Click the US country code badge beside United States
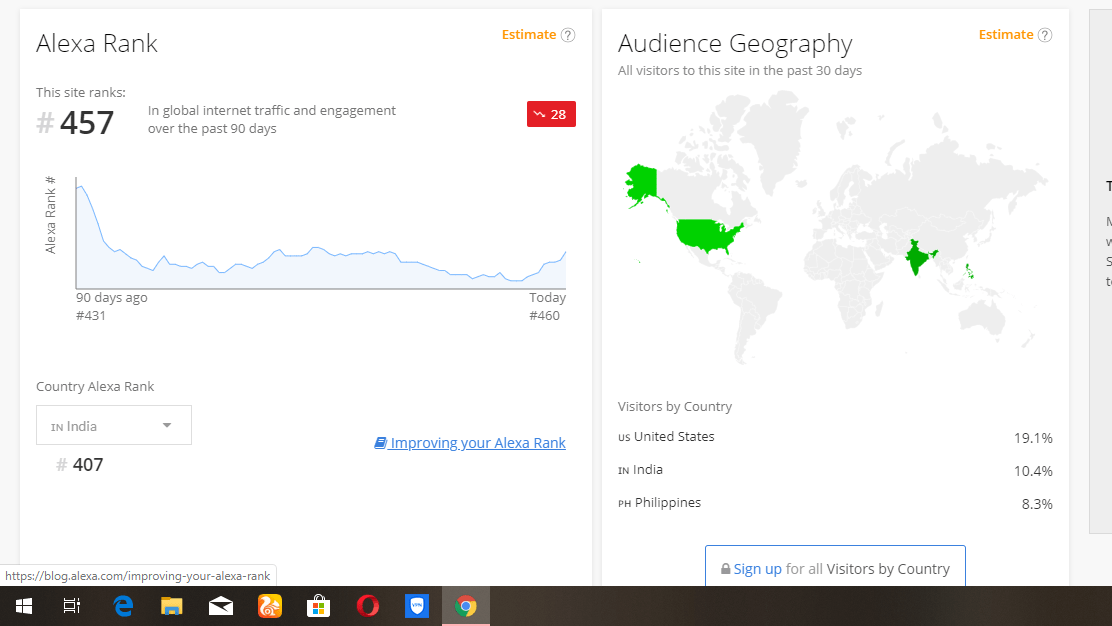 [626, 437]
